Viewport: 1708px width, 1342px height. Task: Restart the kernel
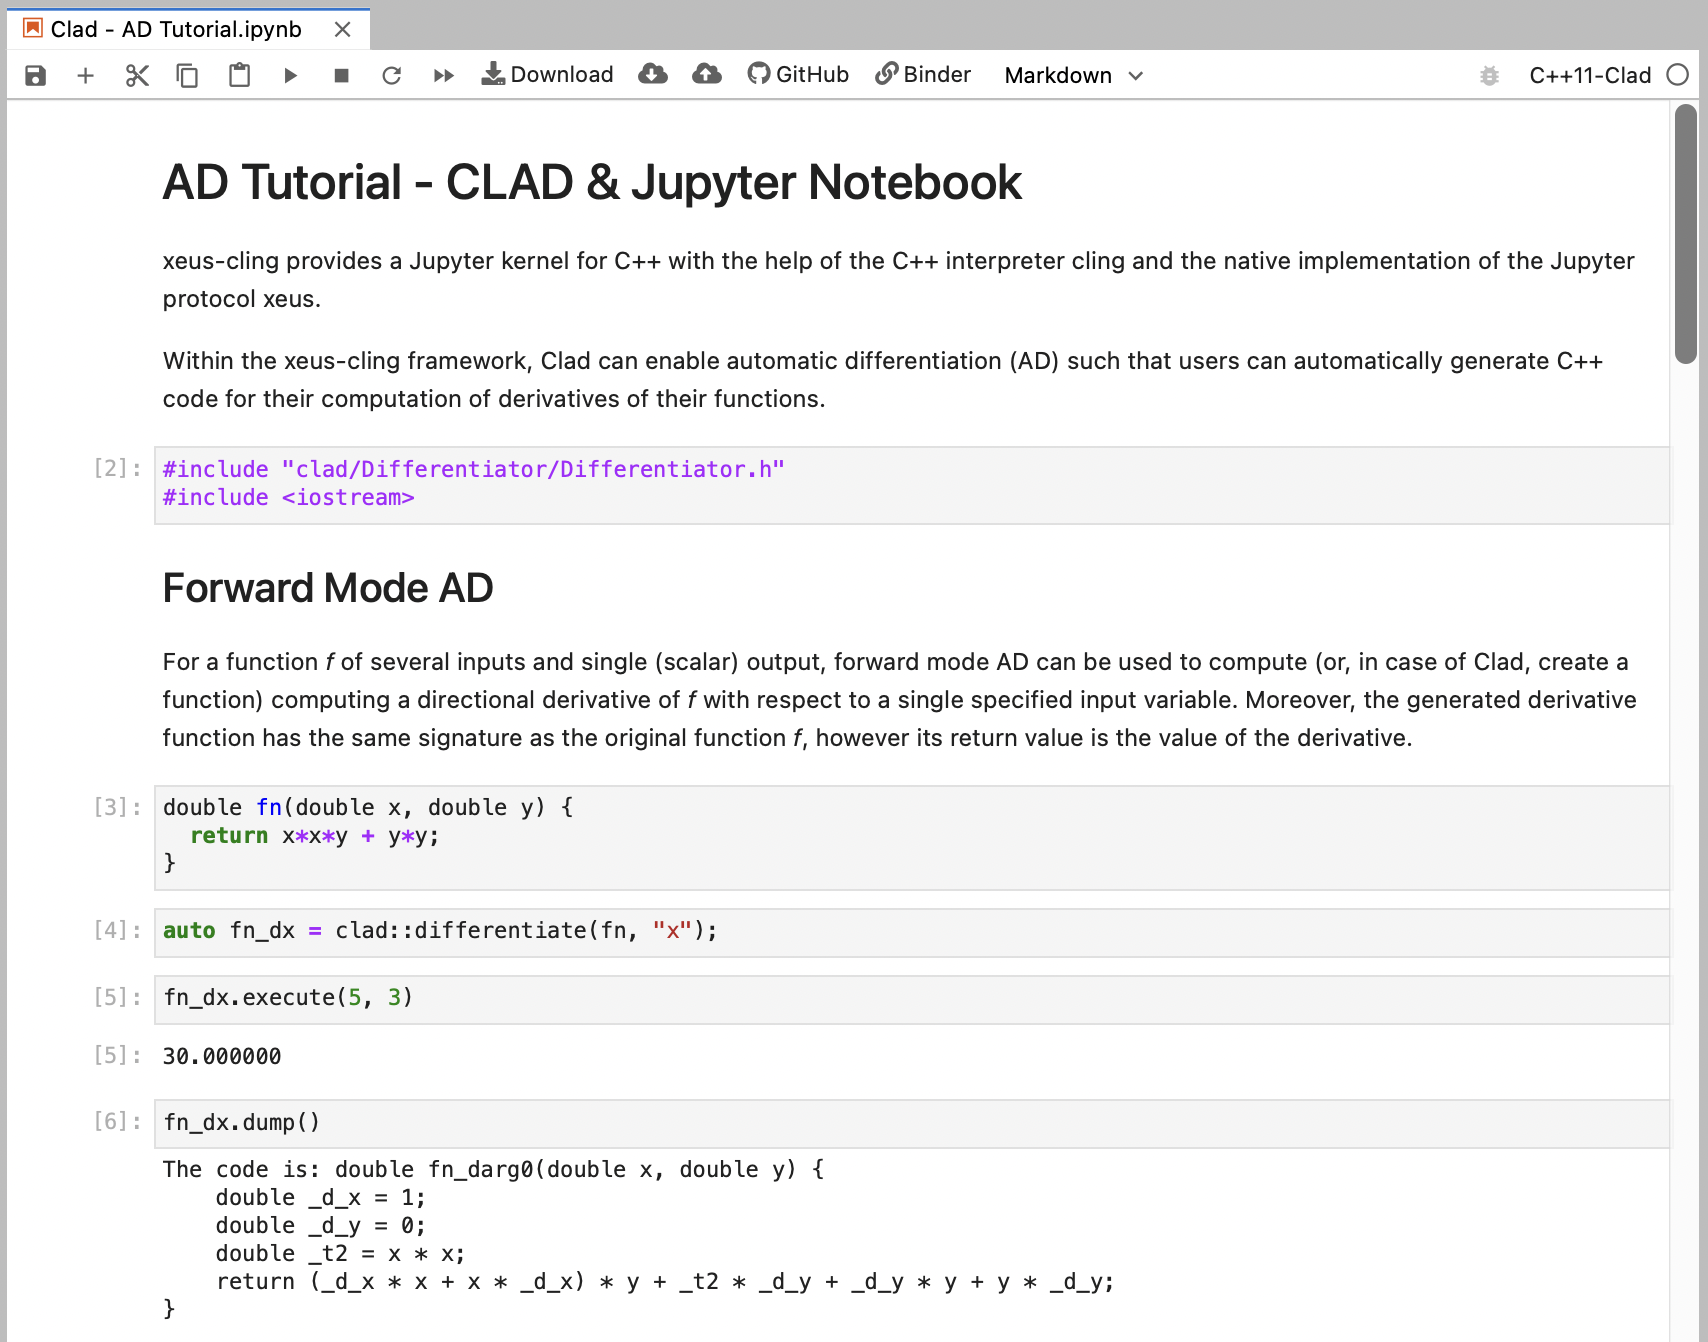392,76
